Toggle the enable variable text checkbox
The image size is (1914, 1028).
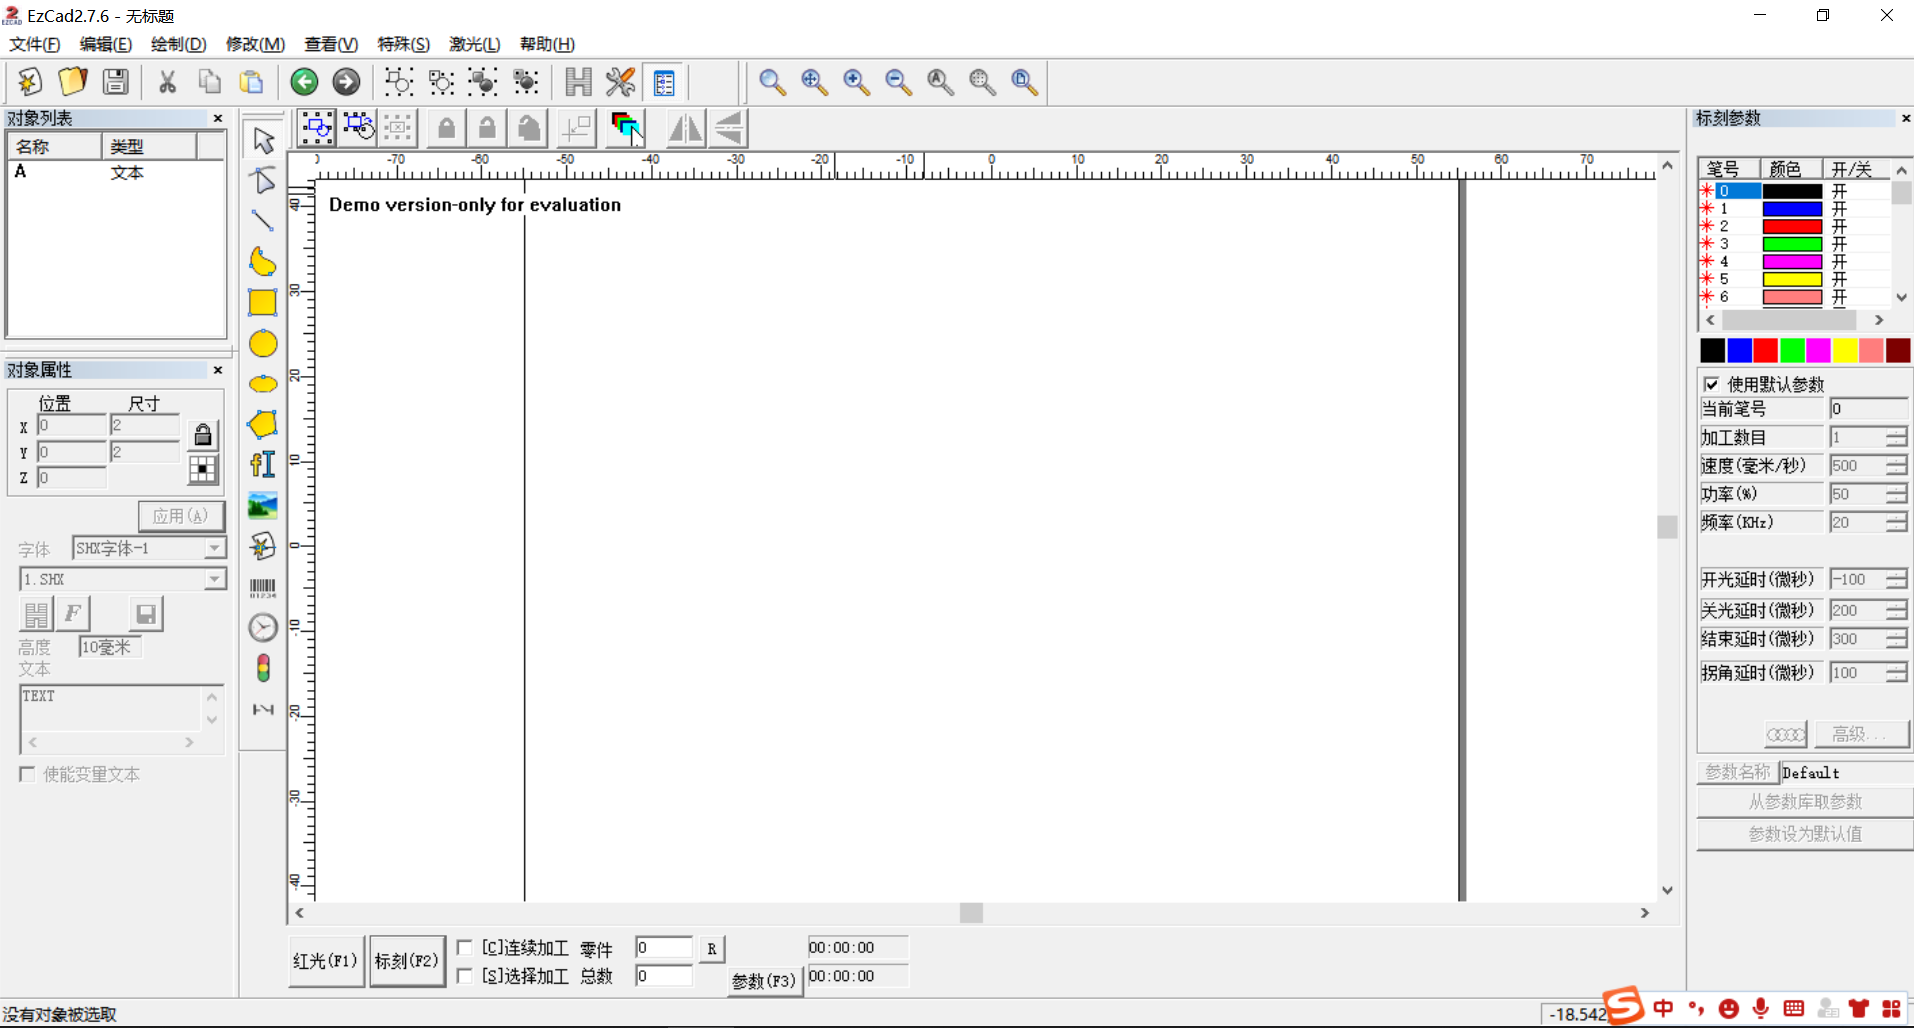tap(27, 774)
